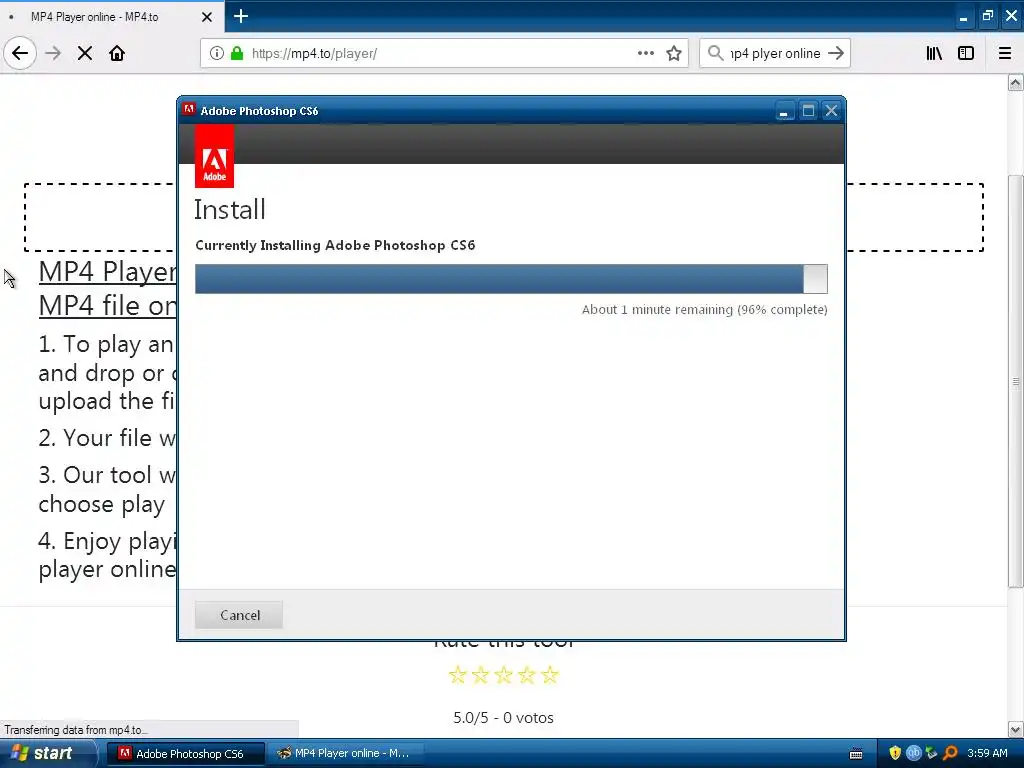Image resolution: width=1024 pixels, height=768 pixels.
Task: Open the Firefox hamburger menu
Action: (x=1005, y=53)
